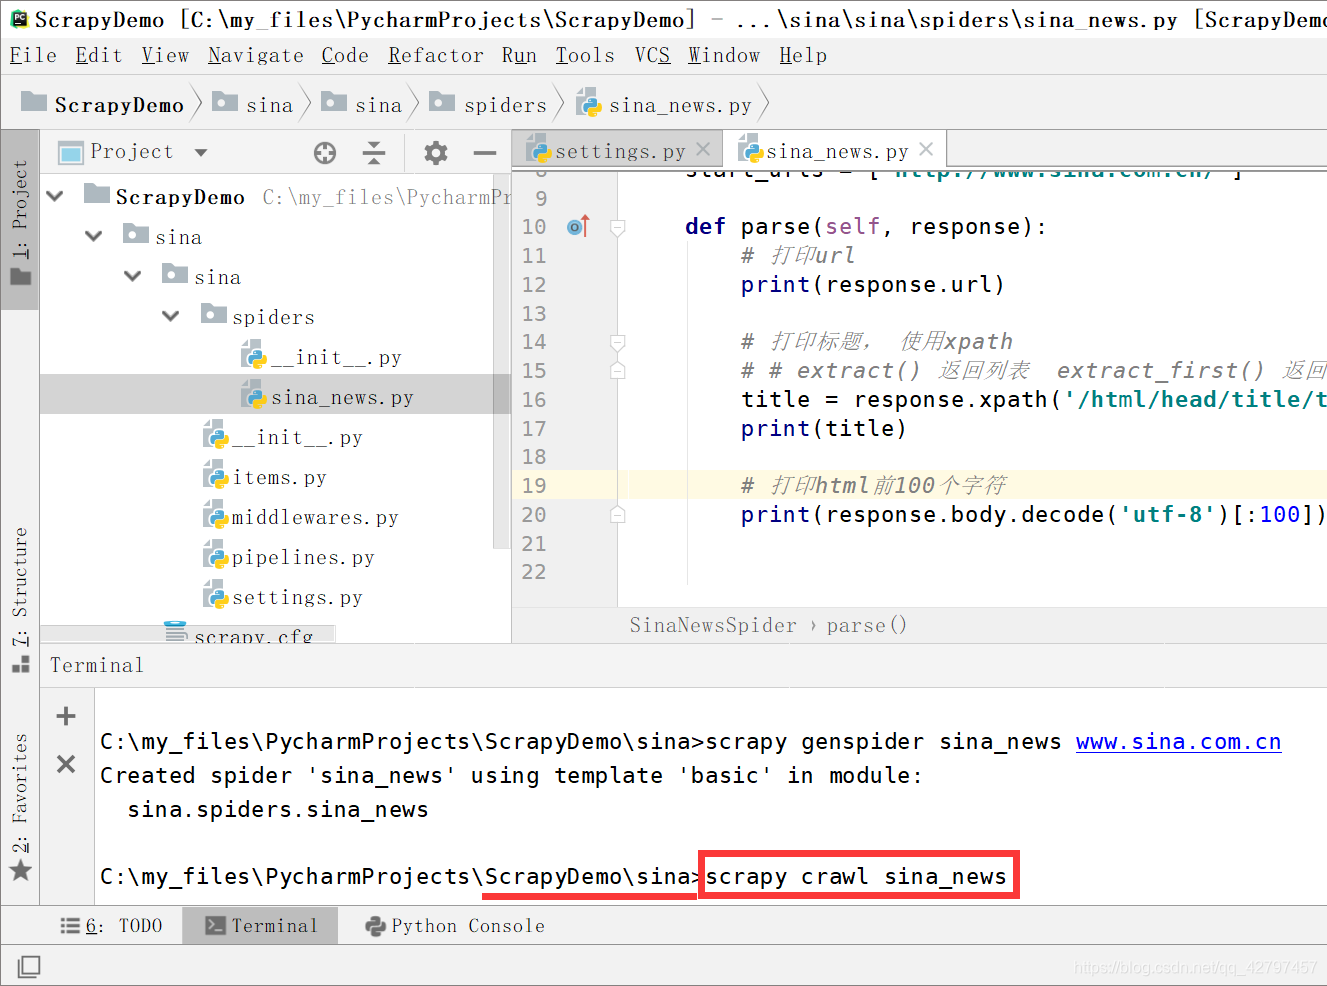This screenshot has height=986, width=1327.
Task: Open the Python Console tab
Action: pos(455,926)
